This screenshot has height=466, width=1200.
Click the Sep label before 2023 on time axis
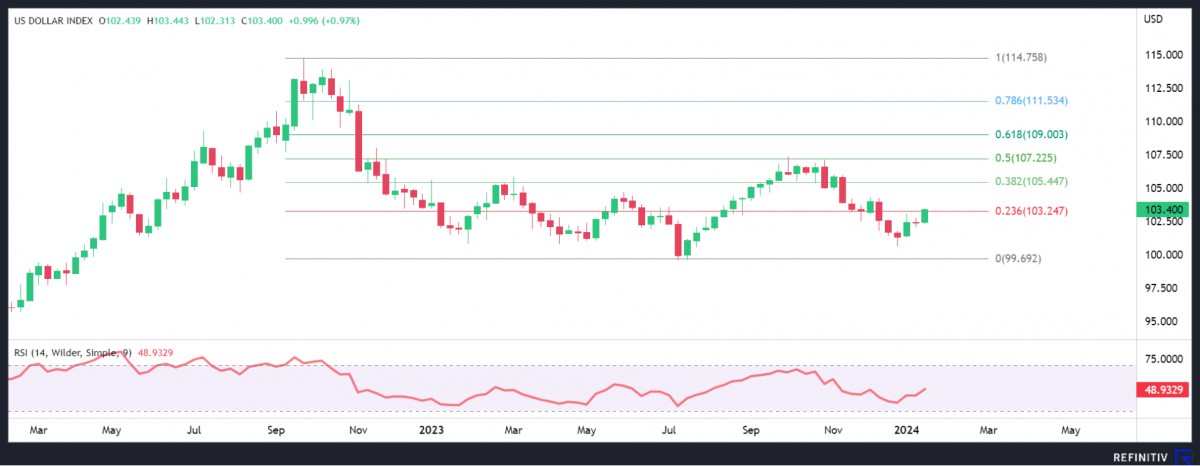pyautogui.click(x=277, y=429)
